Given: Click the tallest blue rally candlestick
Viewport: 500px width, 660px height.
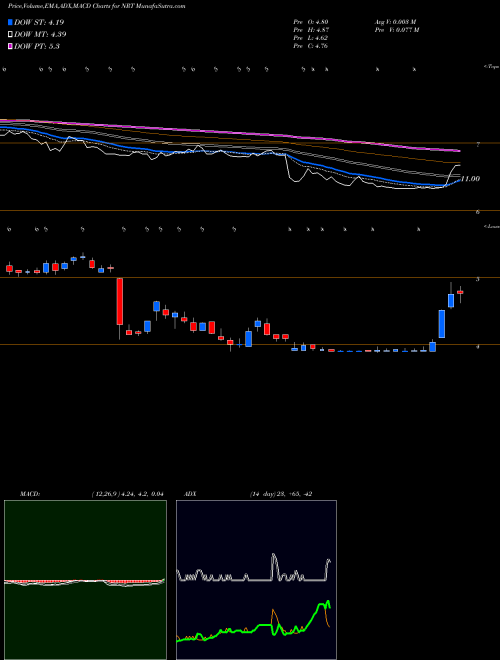Looking at the screenshot, I should (x=442, y=324).
